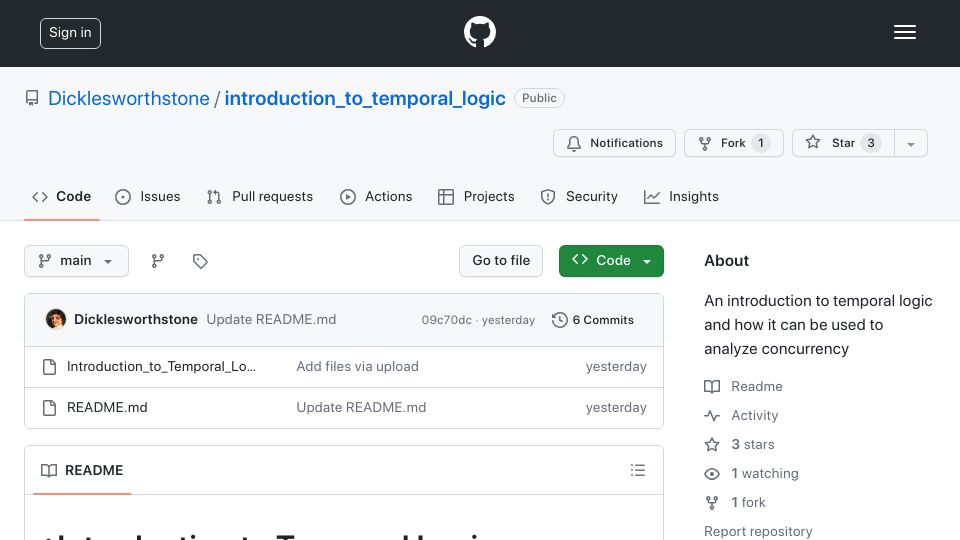This screenshot has height=540, width=960.
Task: Click the Sign in button
Action: click(x=70, y=33)
